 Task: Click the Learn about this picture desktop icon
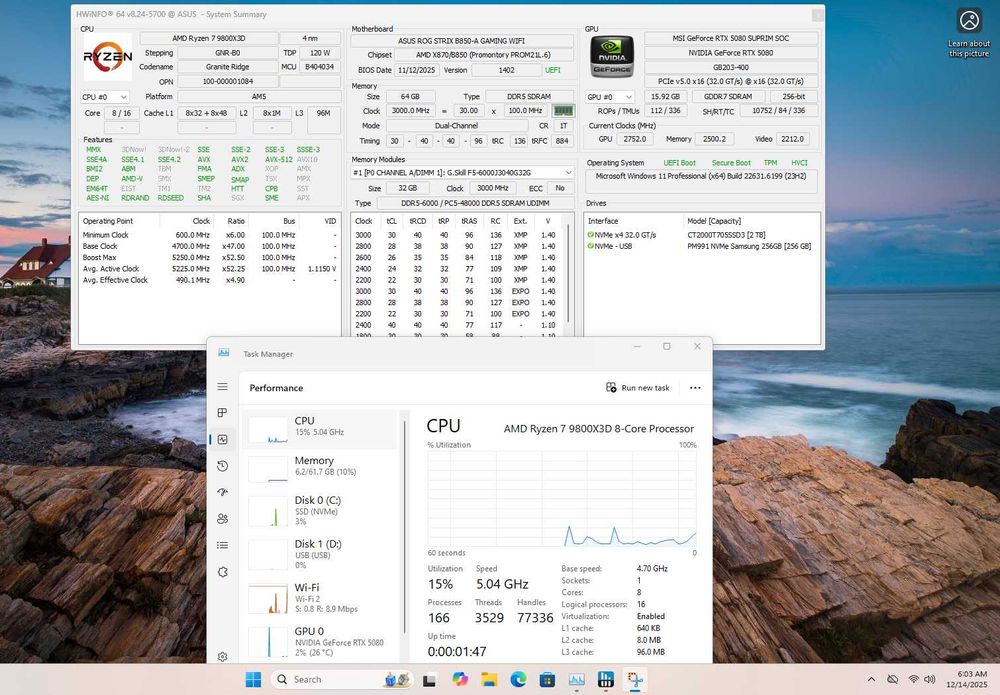pyautogui.click(x=969, y=33)
